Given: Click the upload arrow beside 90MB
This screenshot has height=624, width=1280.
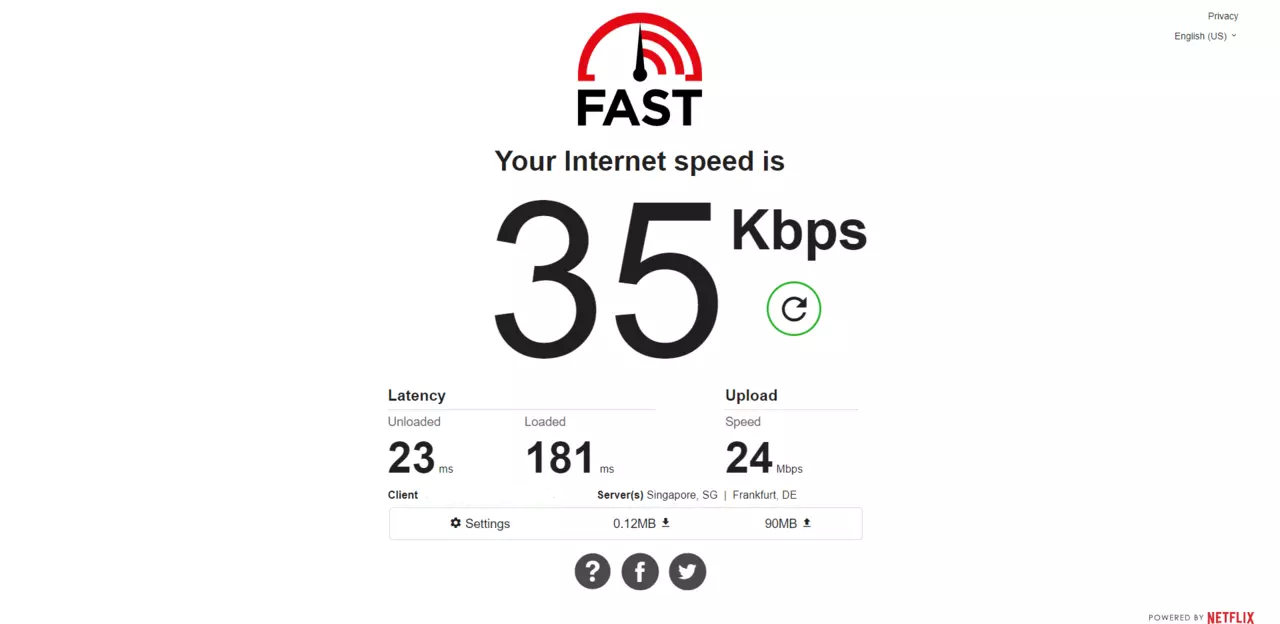Looking at the screenshot, I should tap(807, 523).
